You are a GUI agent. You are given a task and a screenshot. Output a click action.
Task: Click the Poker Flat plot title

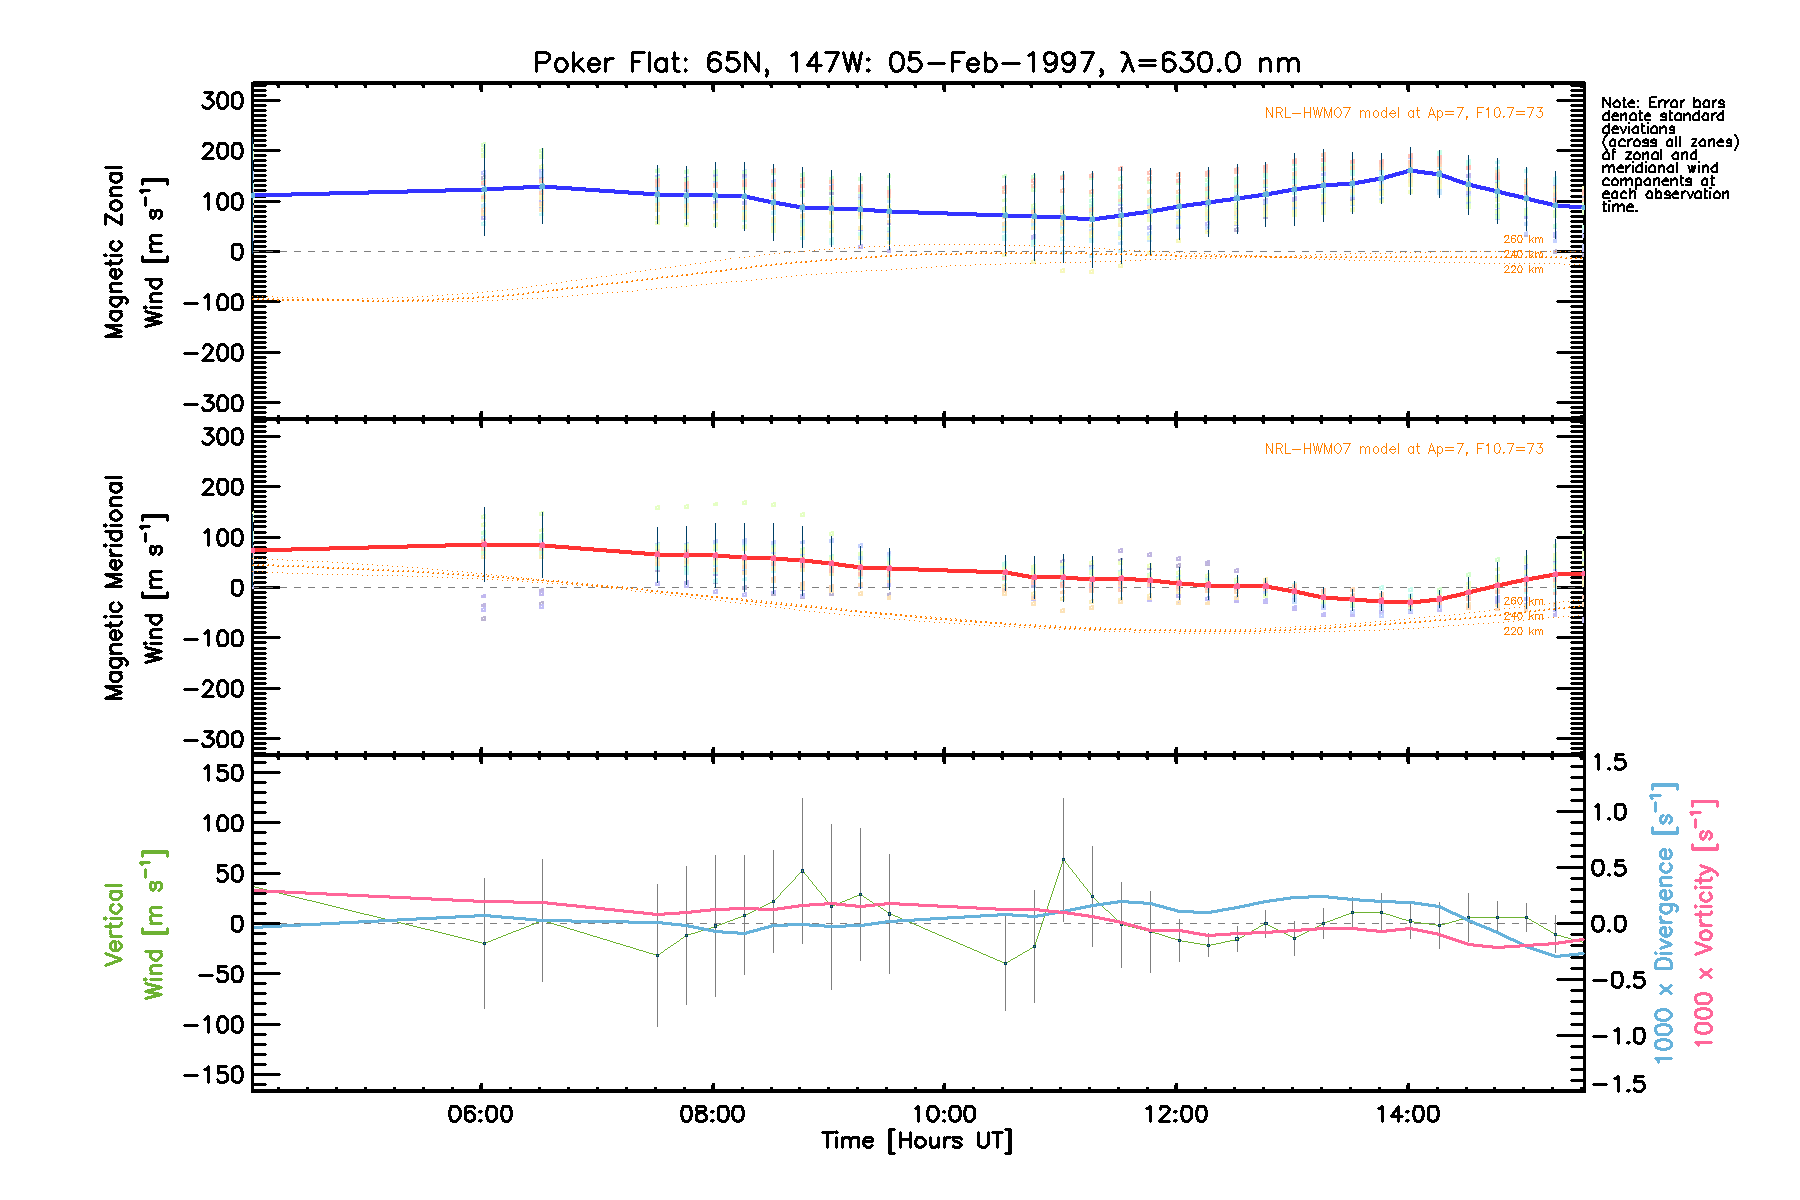click(916, 63)
